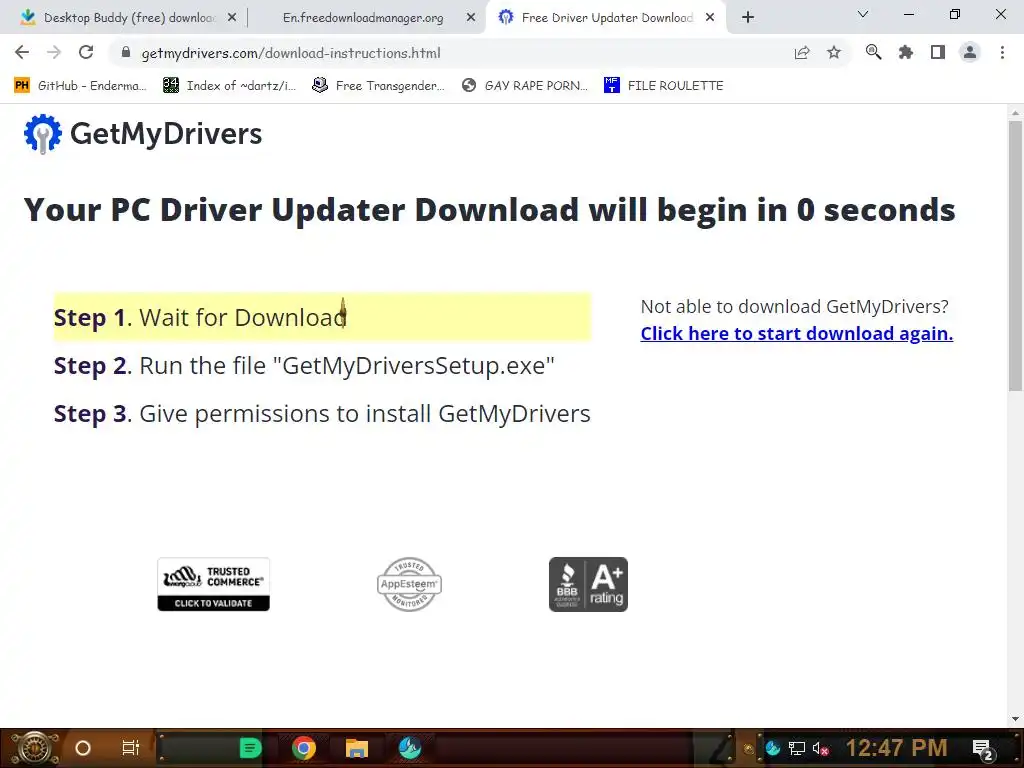The width and height of the screenshot is (1024, 768).
Task: Share this page via share icon
Action: (x=802, y=53)
